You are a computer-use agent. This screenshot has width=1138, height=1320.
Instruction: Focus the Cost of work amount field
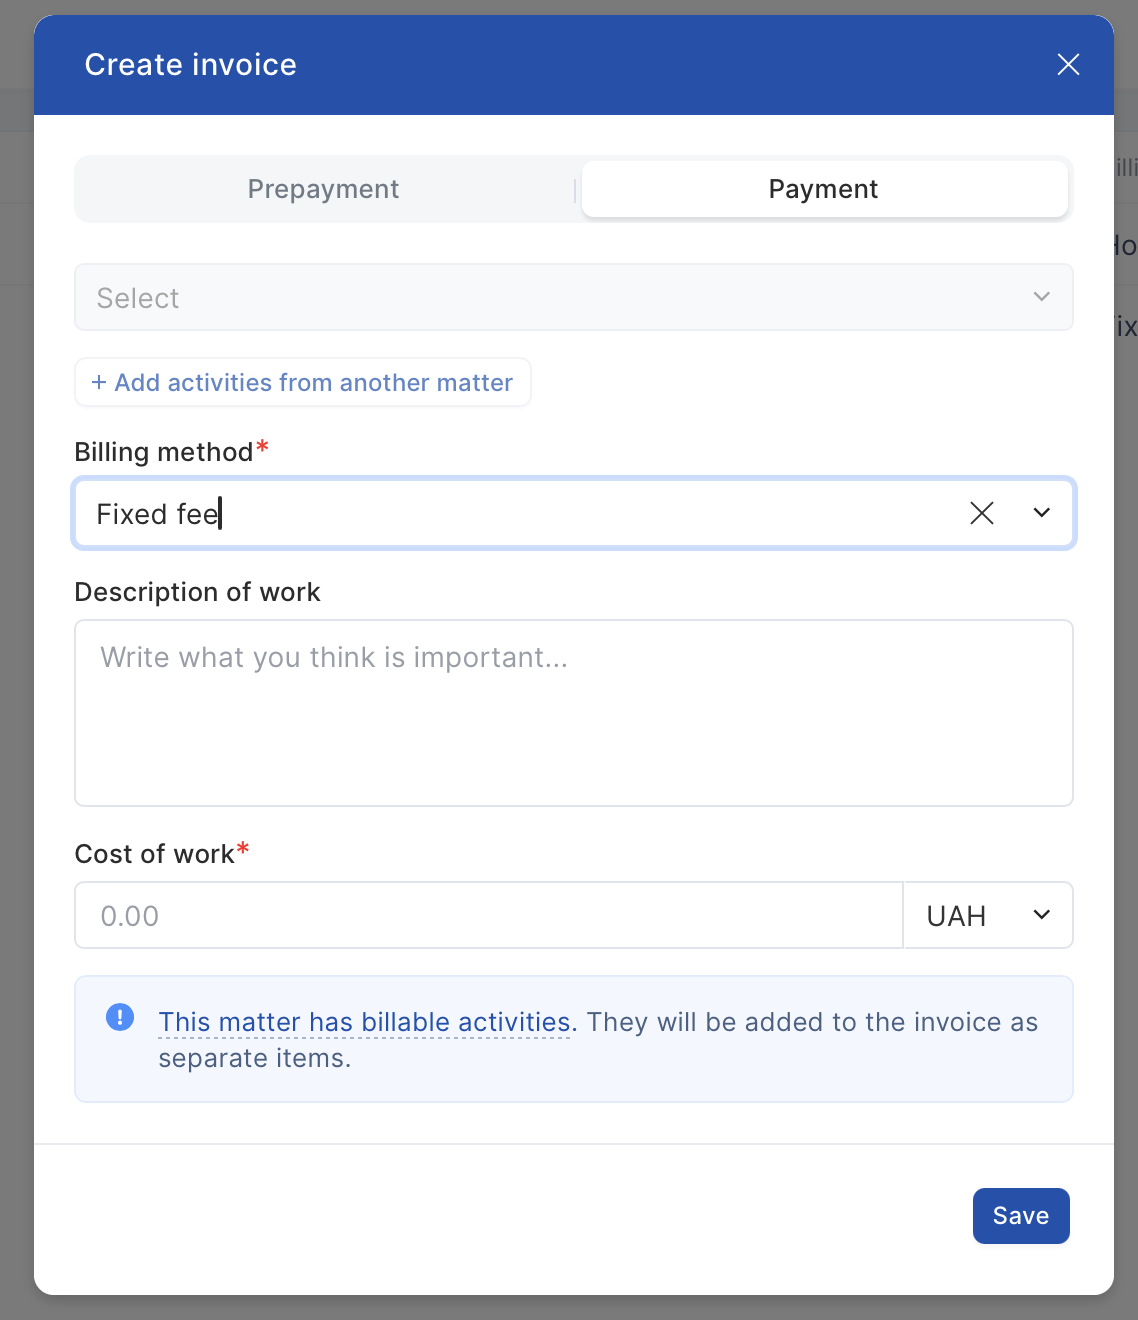(x=488, y=916)
